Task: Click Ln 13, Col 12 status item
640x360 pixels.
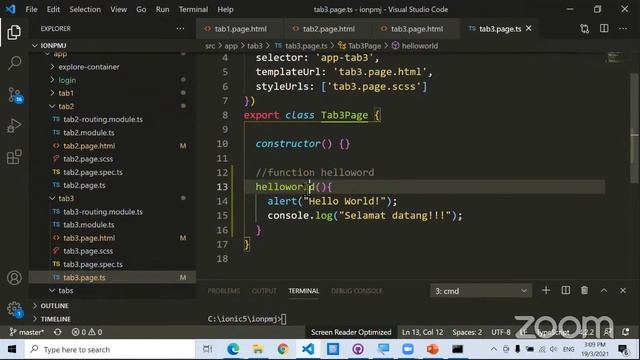Action: click(x=422, y=332)
